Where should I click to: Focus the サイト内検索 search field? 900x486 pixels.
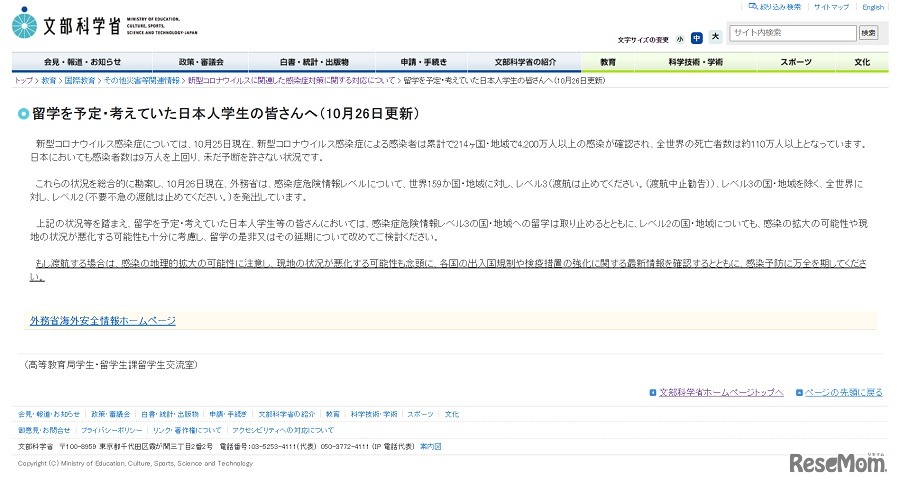pos(793,33)
